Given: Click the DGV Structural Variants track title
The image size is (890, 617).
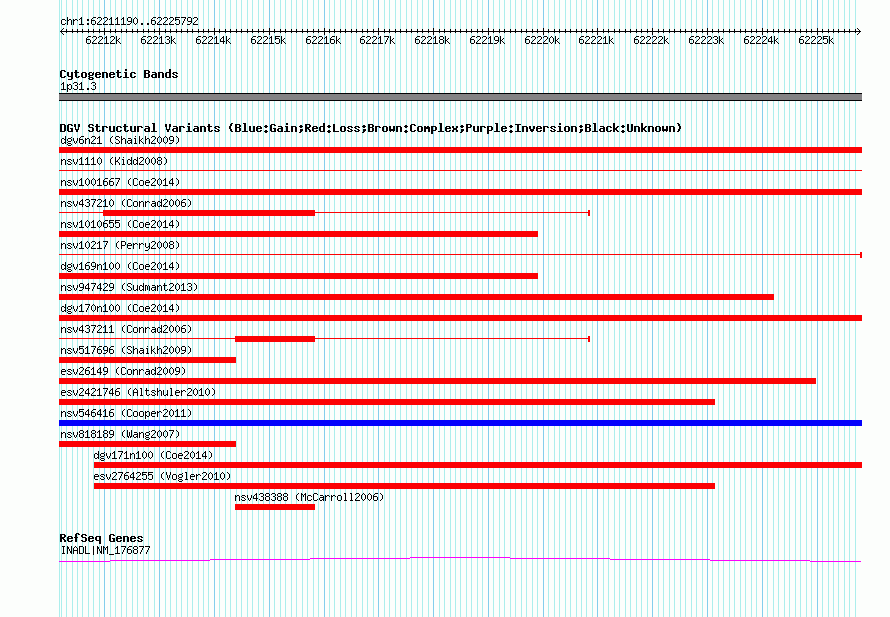Looking at the screenshot, I should tap(371, 128).
